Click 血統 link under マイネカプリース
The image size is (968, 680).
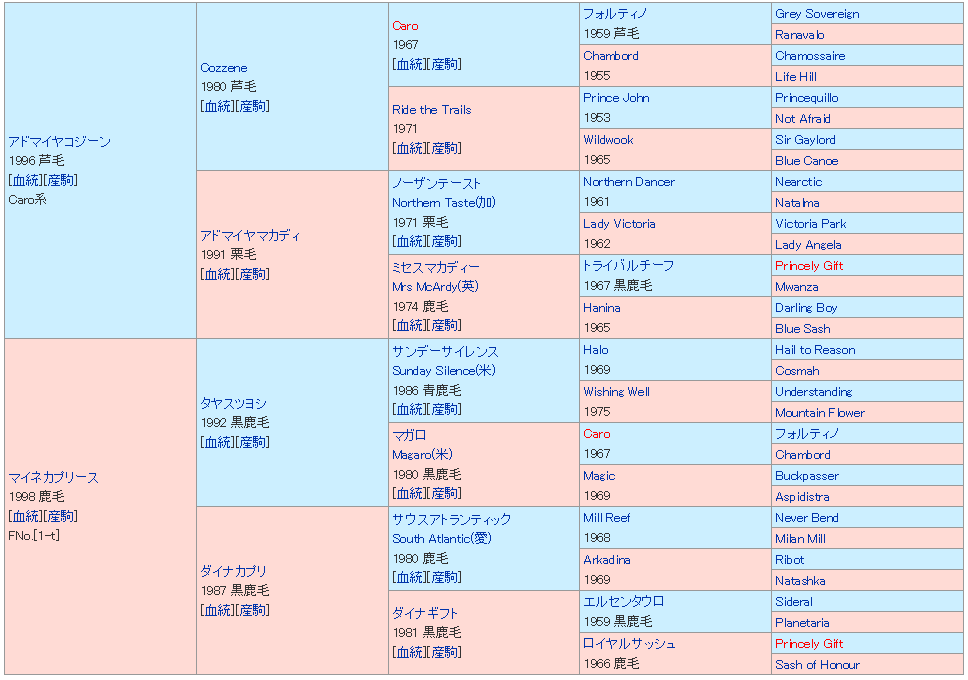tap(25, 516)
